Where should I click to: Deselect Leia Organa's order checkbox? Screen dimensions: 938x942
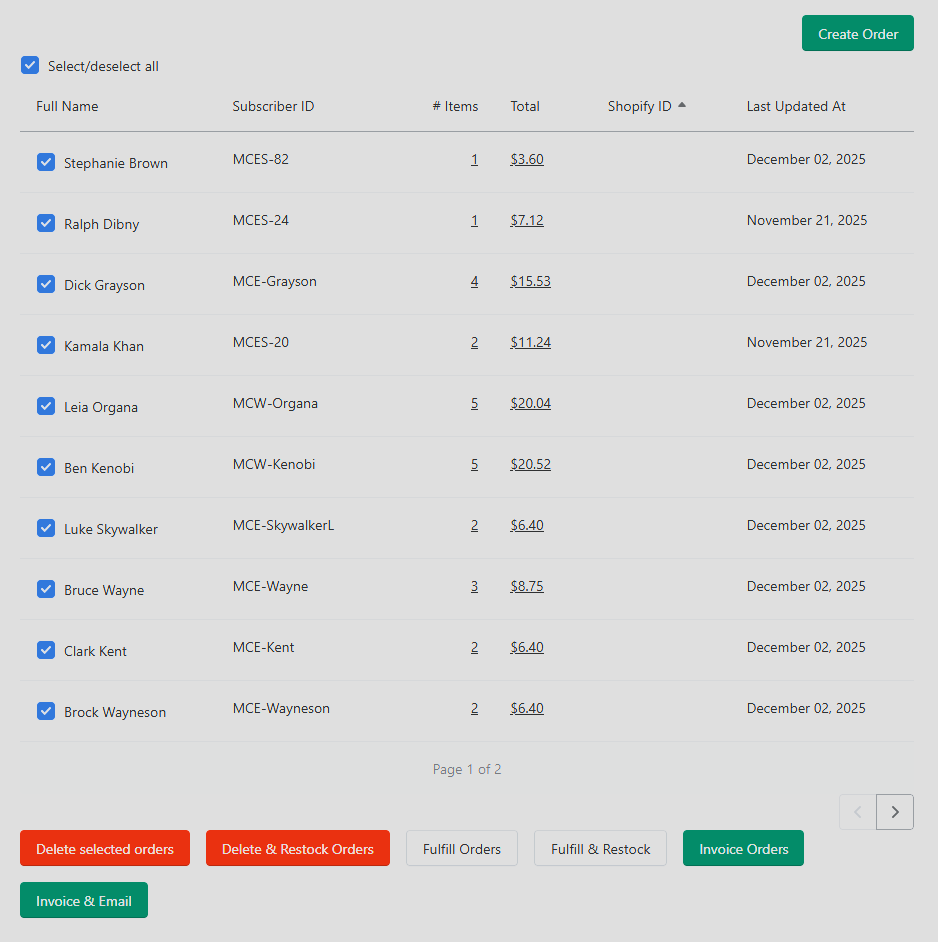click(x=46, y=406)
